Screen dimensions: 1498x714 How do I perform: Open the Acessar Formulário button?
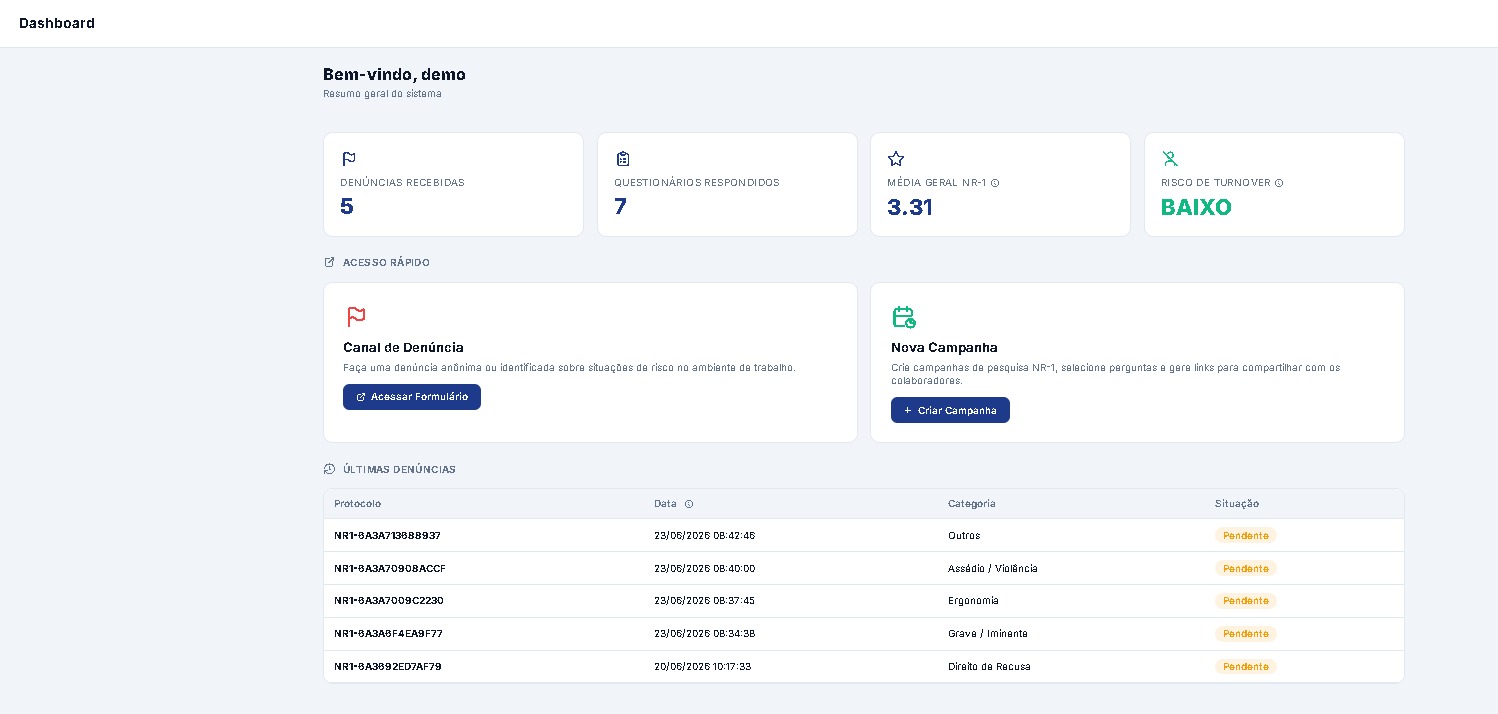[412, 397]
